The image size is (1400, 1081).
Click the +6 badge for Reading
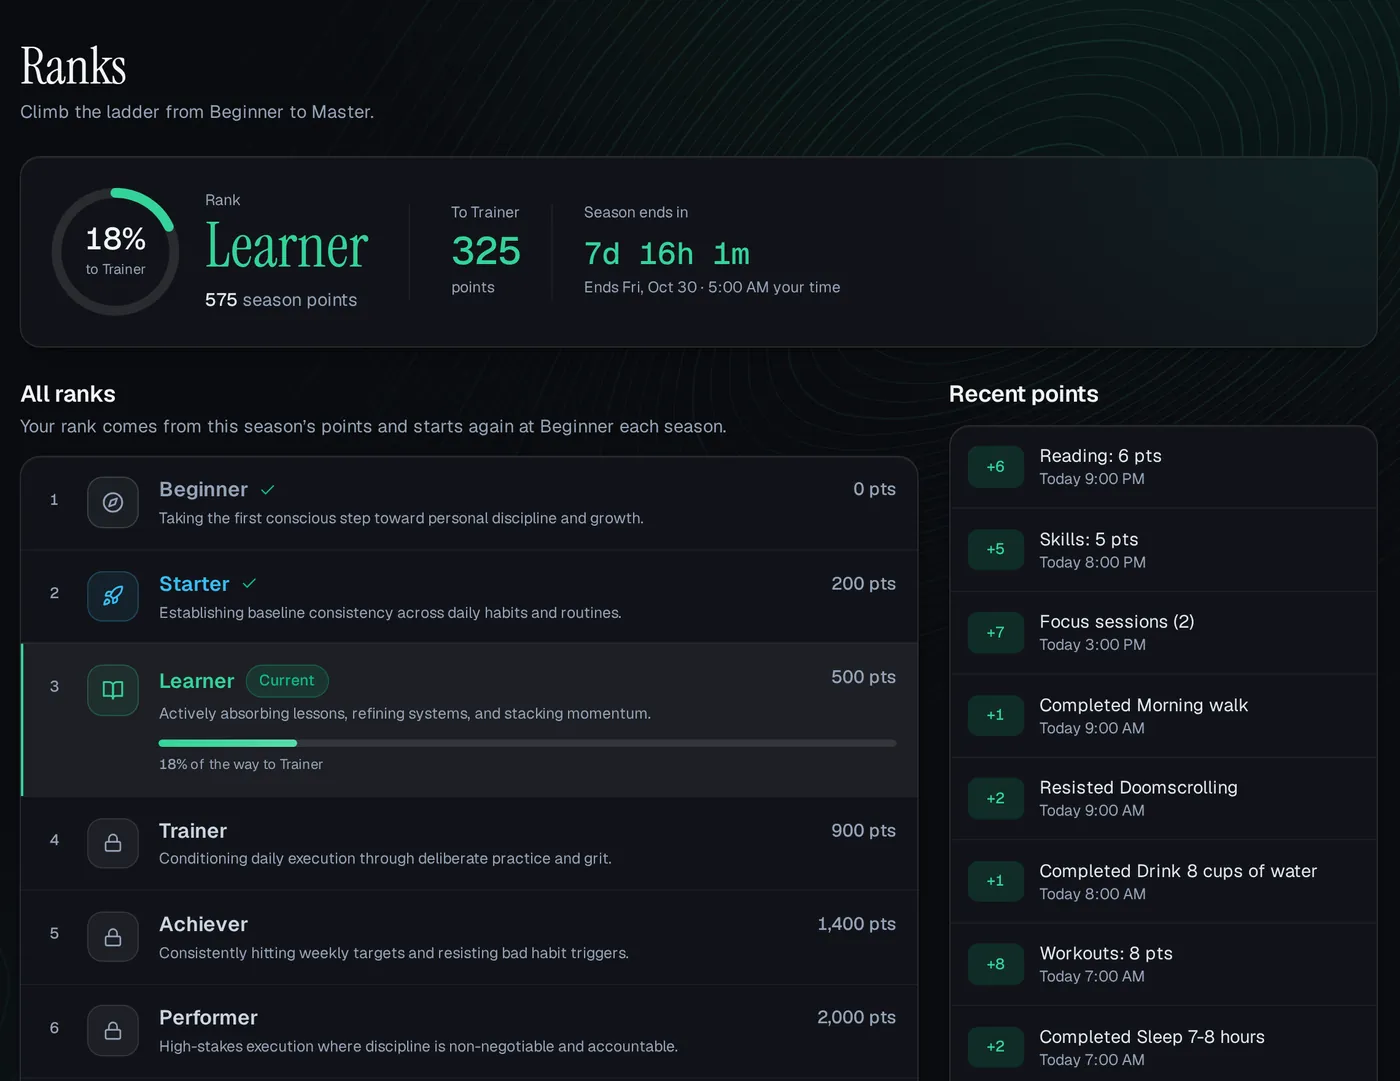coord(995,467)
